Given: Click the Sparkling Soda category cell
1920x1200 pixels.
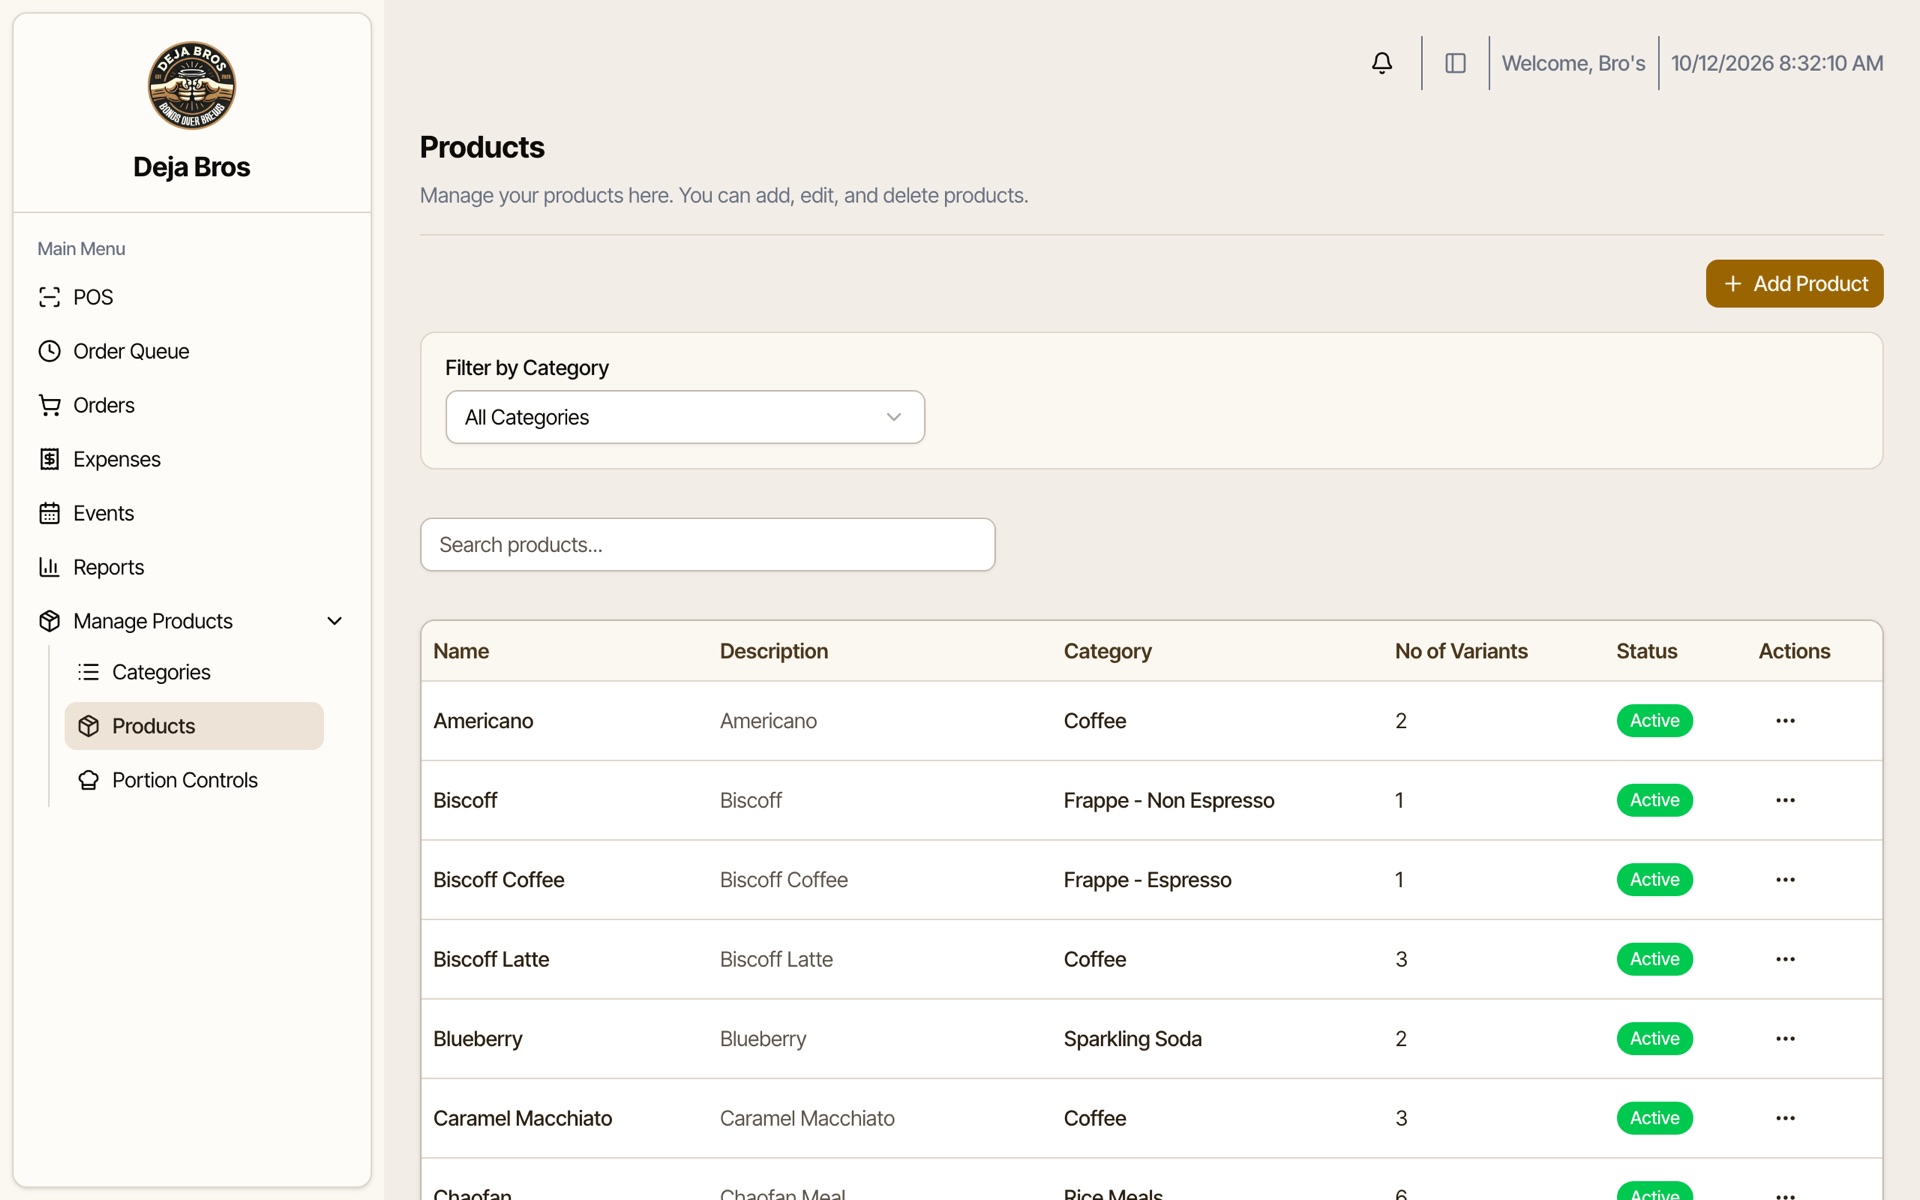Looking at the screenshot, I should click(x=1132, y=1039).
